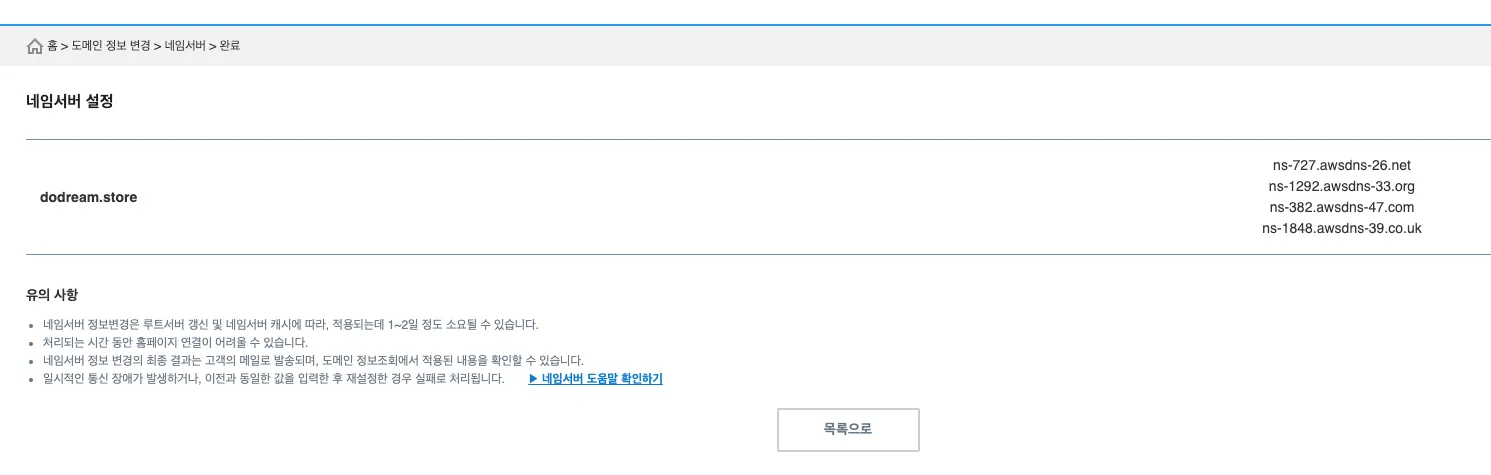Click nameserver ns-727.awsdns-26.net
The image size is (1491, 475).
pos(1341,165)
